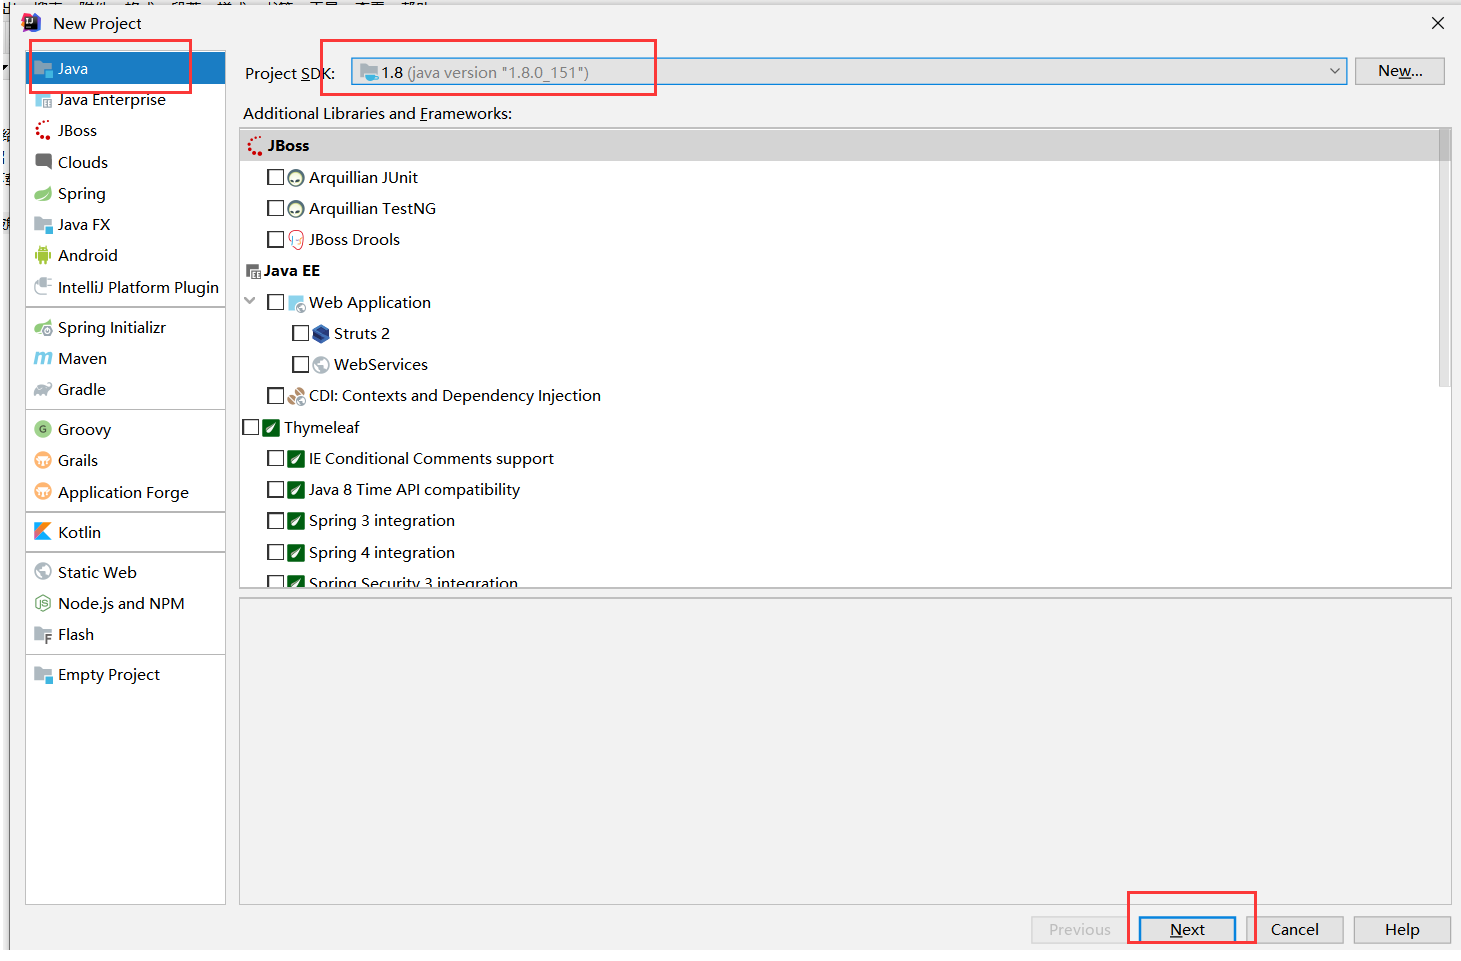The height and width of the screenshot is (961, 1461).
Task: Click the JBoss section header row
Action: click(x=839, y=145)
